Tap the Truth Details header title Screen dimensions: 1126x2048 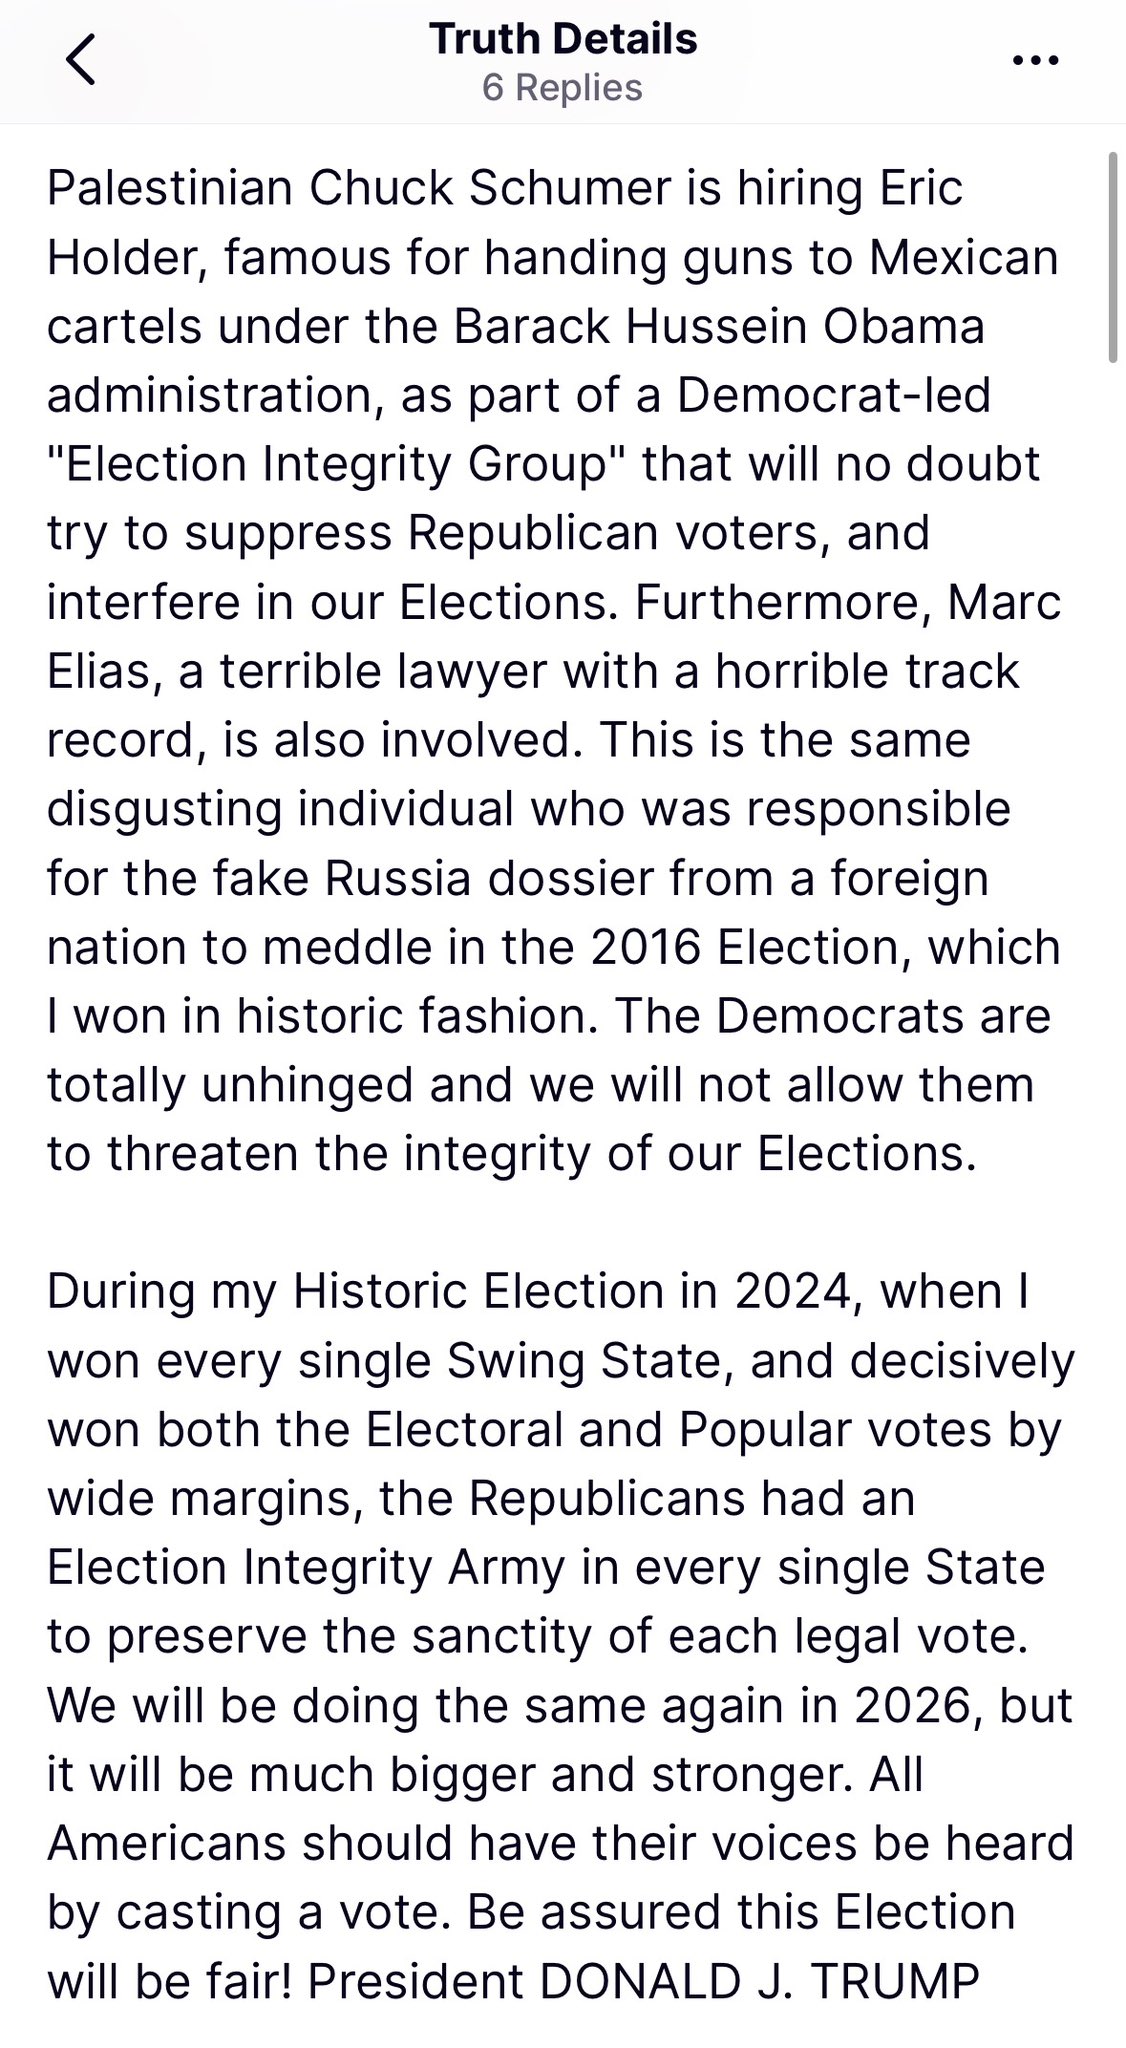point(563,39)
